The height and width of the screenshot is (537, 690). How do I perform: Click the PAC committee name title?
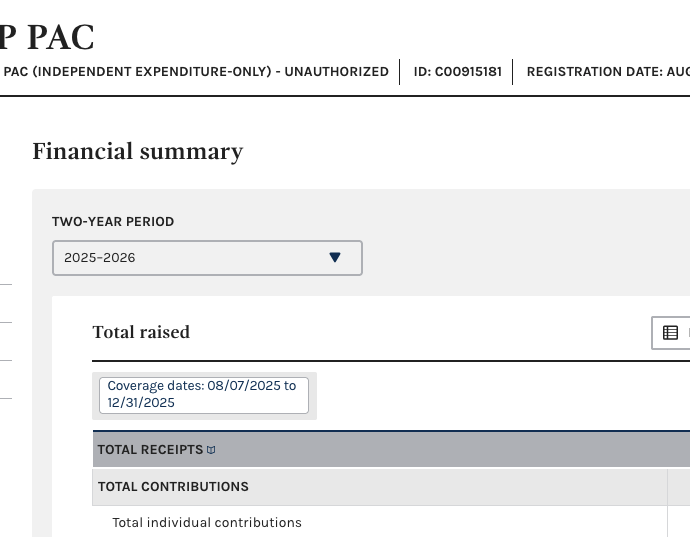47,38
